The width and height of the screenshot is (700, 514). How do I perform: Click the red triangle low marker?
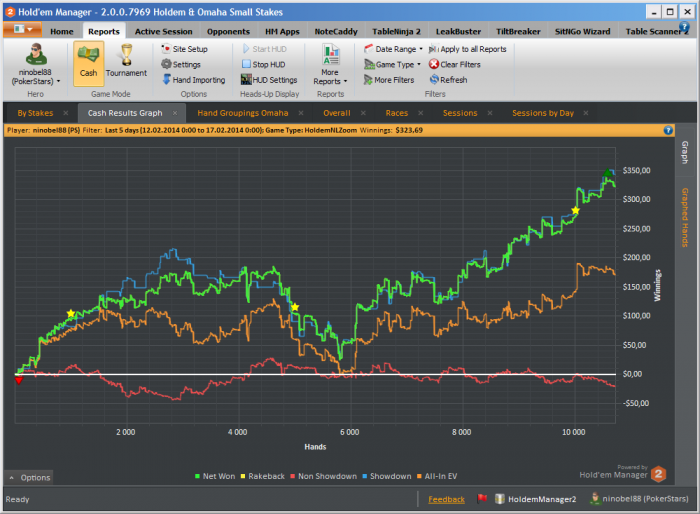pyautogui.click(x=19, y=380)
